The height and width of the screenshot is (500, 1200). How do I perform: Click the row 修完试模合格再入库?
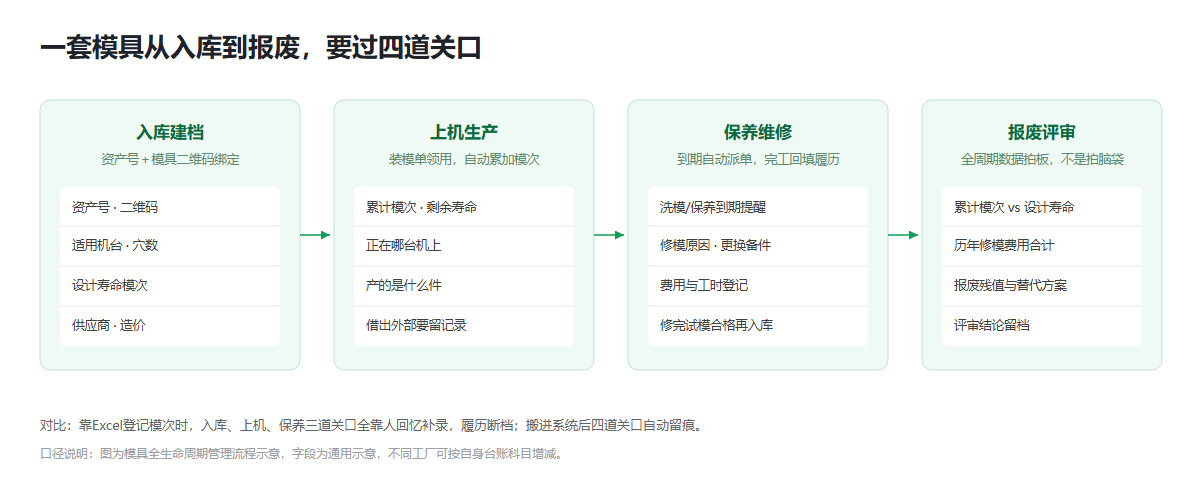point(758,325)
